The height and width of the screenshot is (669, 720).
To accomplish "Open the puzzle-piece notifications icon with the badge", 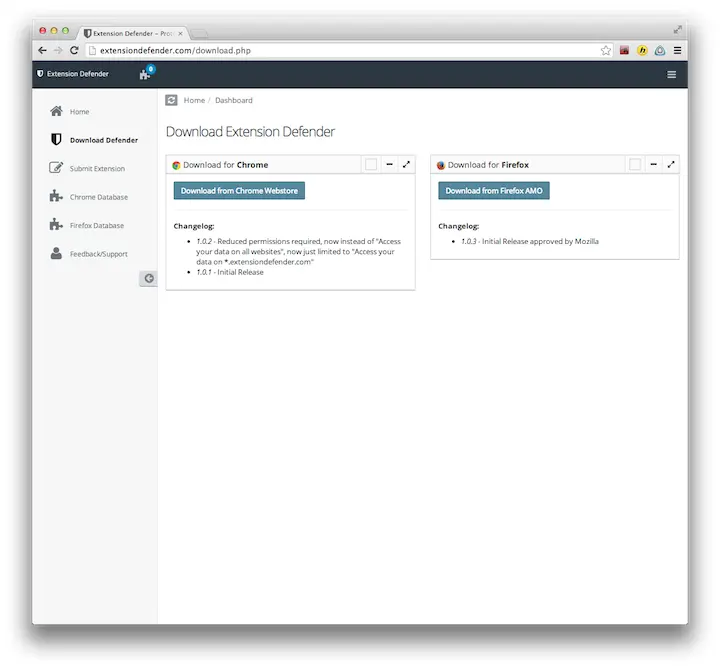I will (x=146, y=73).
